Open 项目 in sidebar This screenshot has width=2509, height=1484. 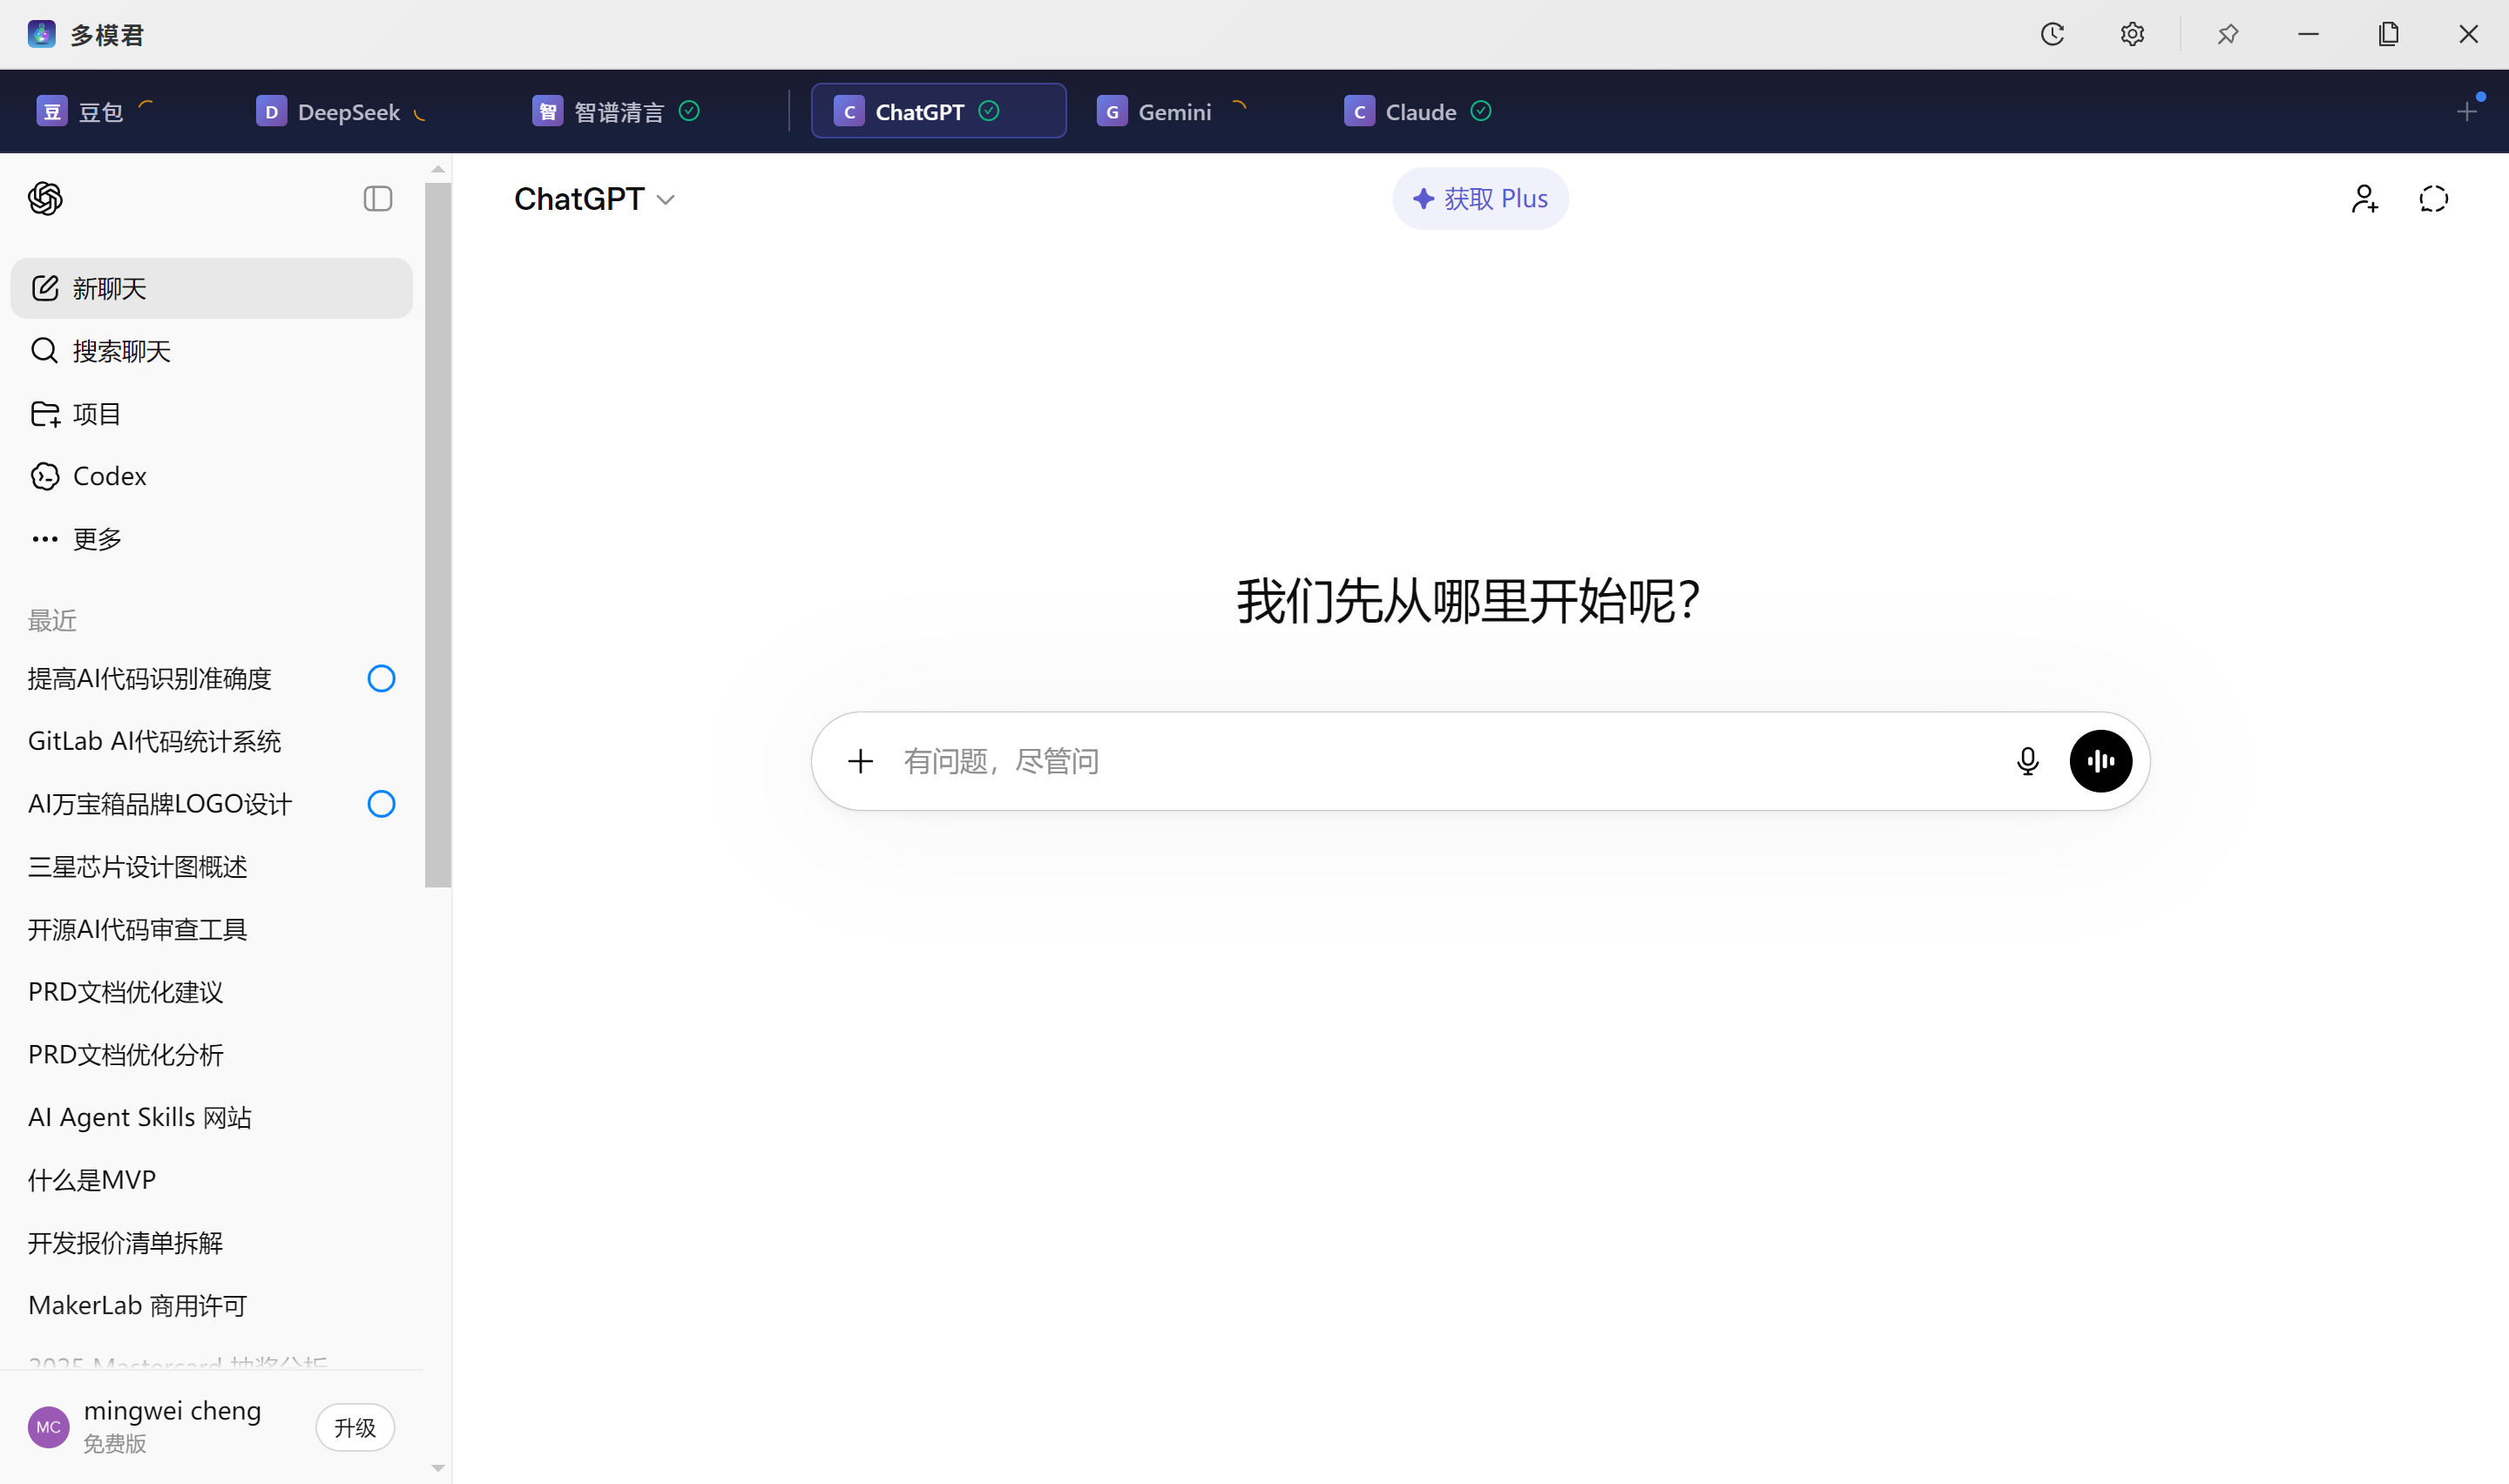[211, 413]
